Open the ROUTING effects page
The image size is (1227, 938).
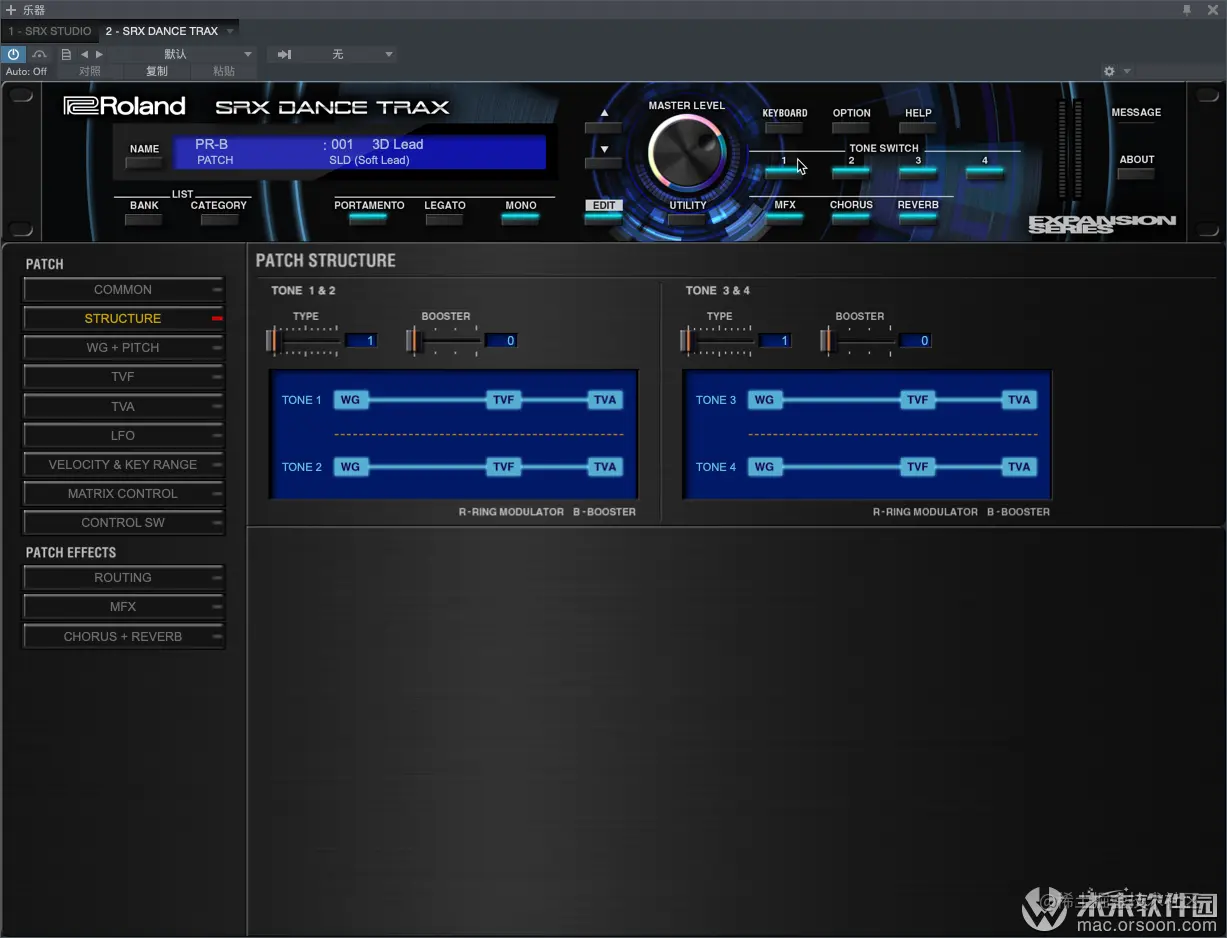click(x=123, y=578)
